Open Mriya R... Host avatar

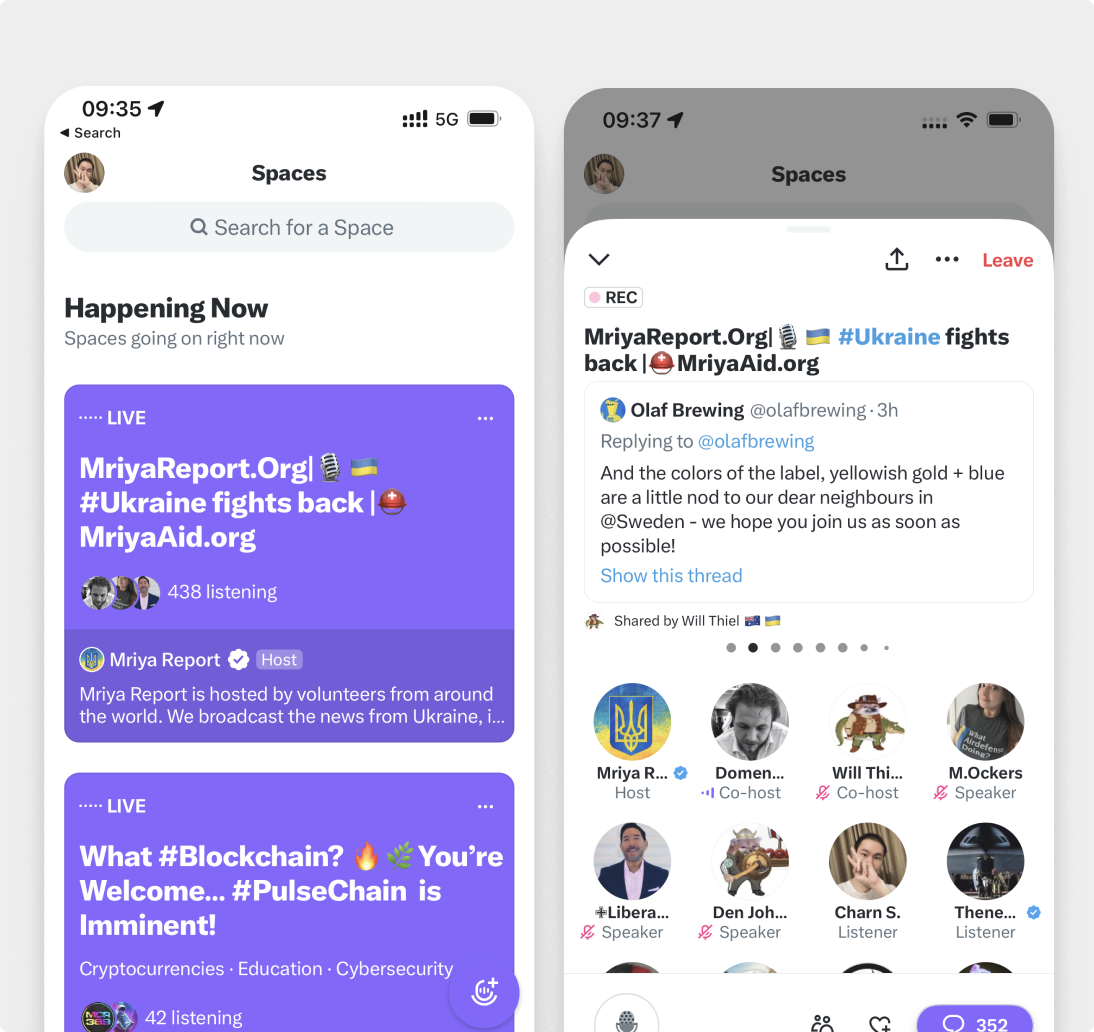coord(632,721)
